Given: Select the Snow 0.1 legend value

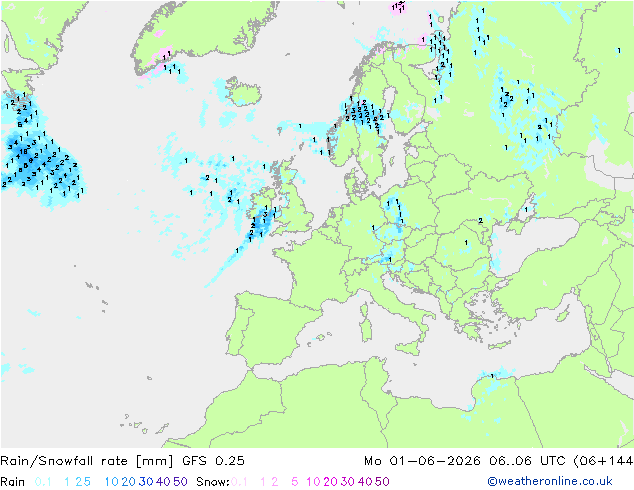Looking at the screenshot, I should coord(239,482).
